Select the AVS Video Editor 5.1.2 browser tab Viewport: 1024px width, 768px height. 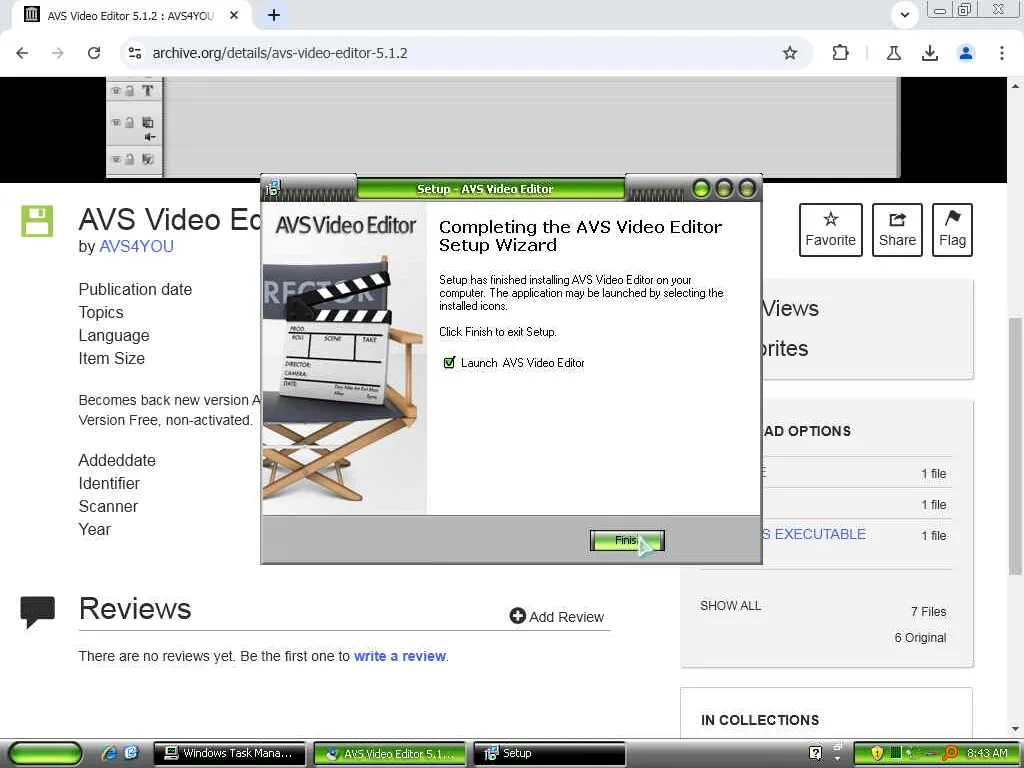click(131, 15)
